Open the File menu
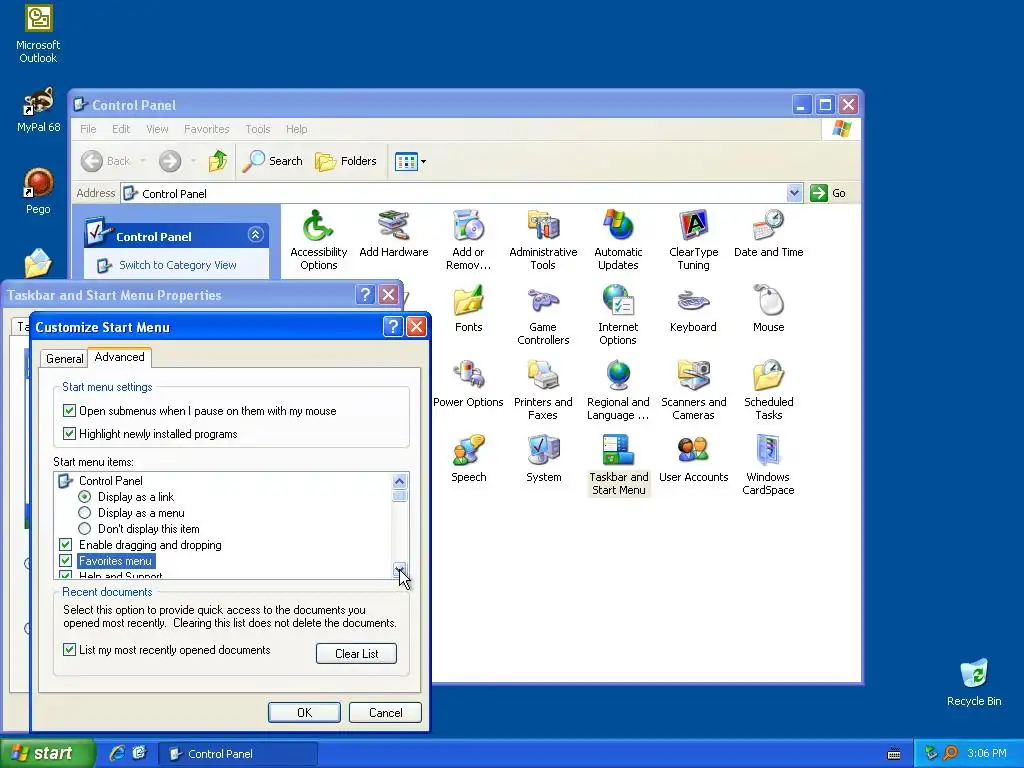The width and height of the screenshot is (1024, 768). tap(88, 129)
